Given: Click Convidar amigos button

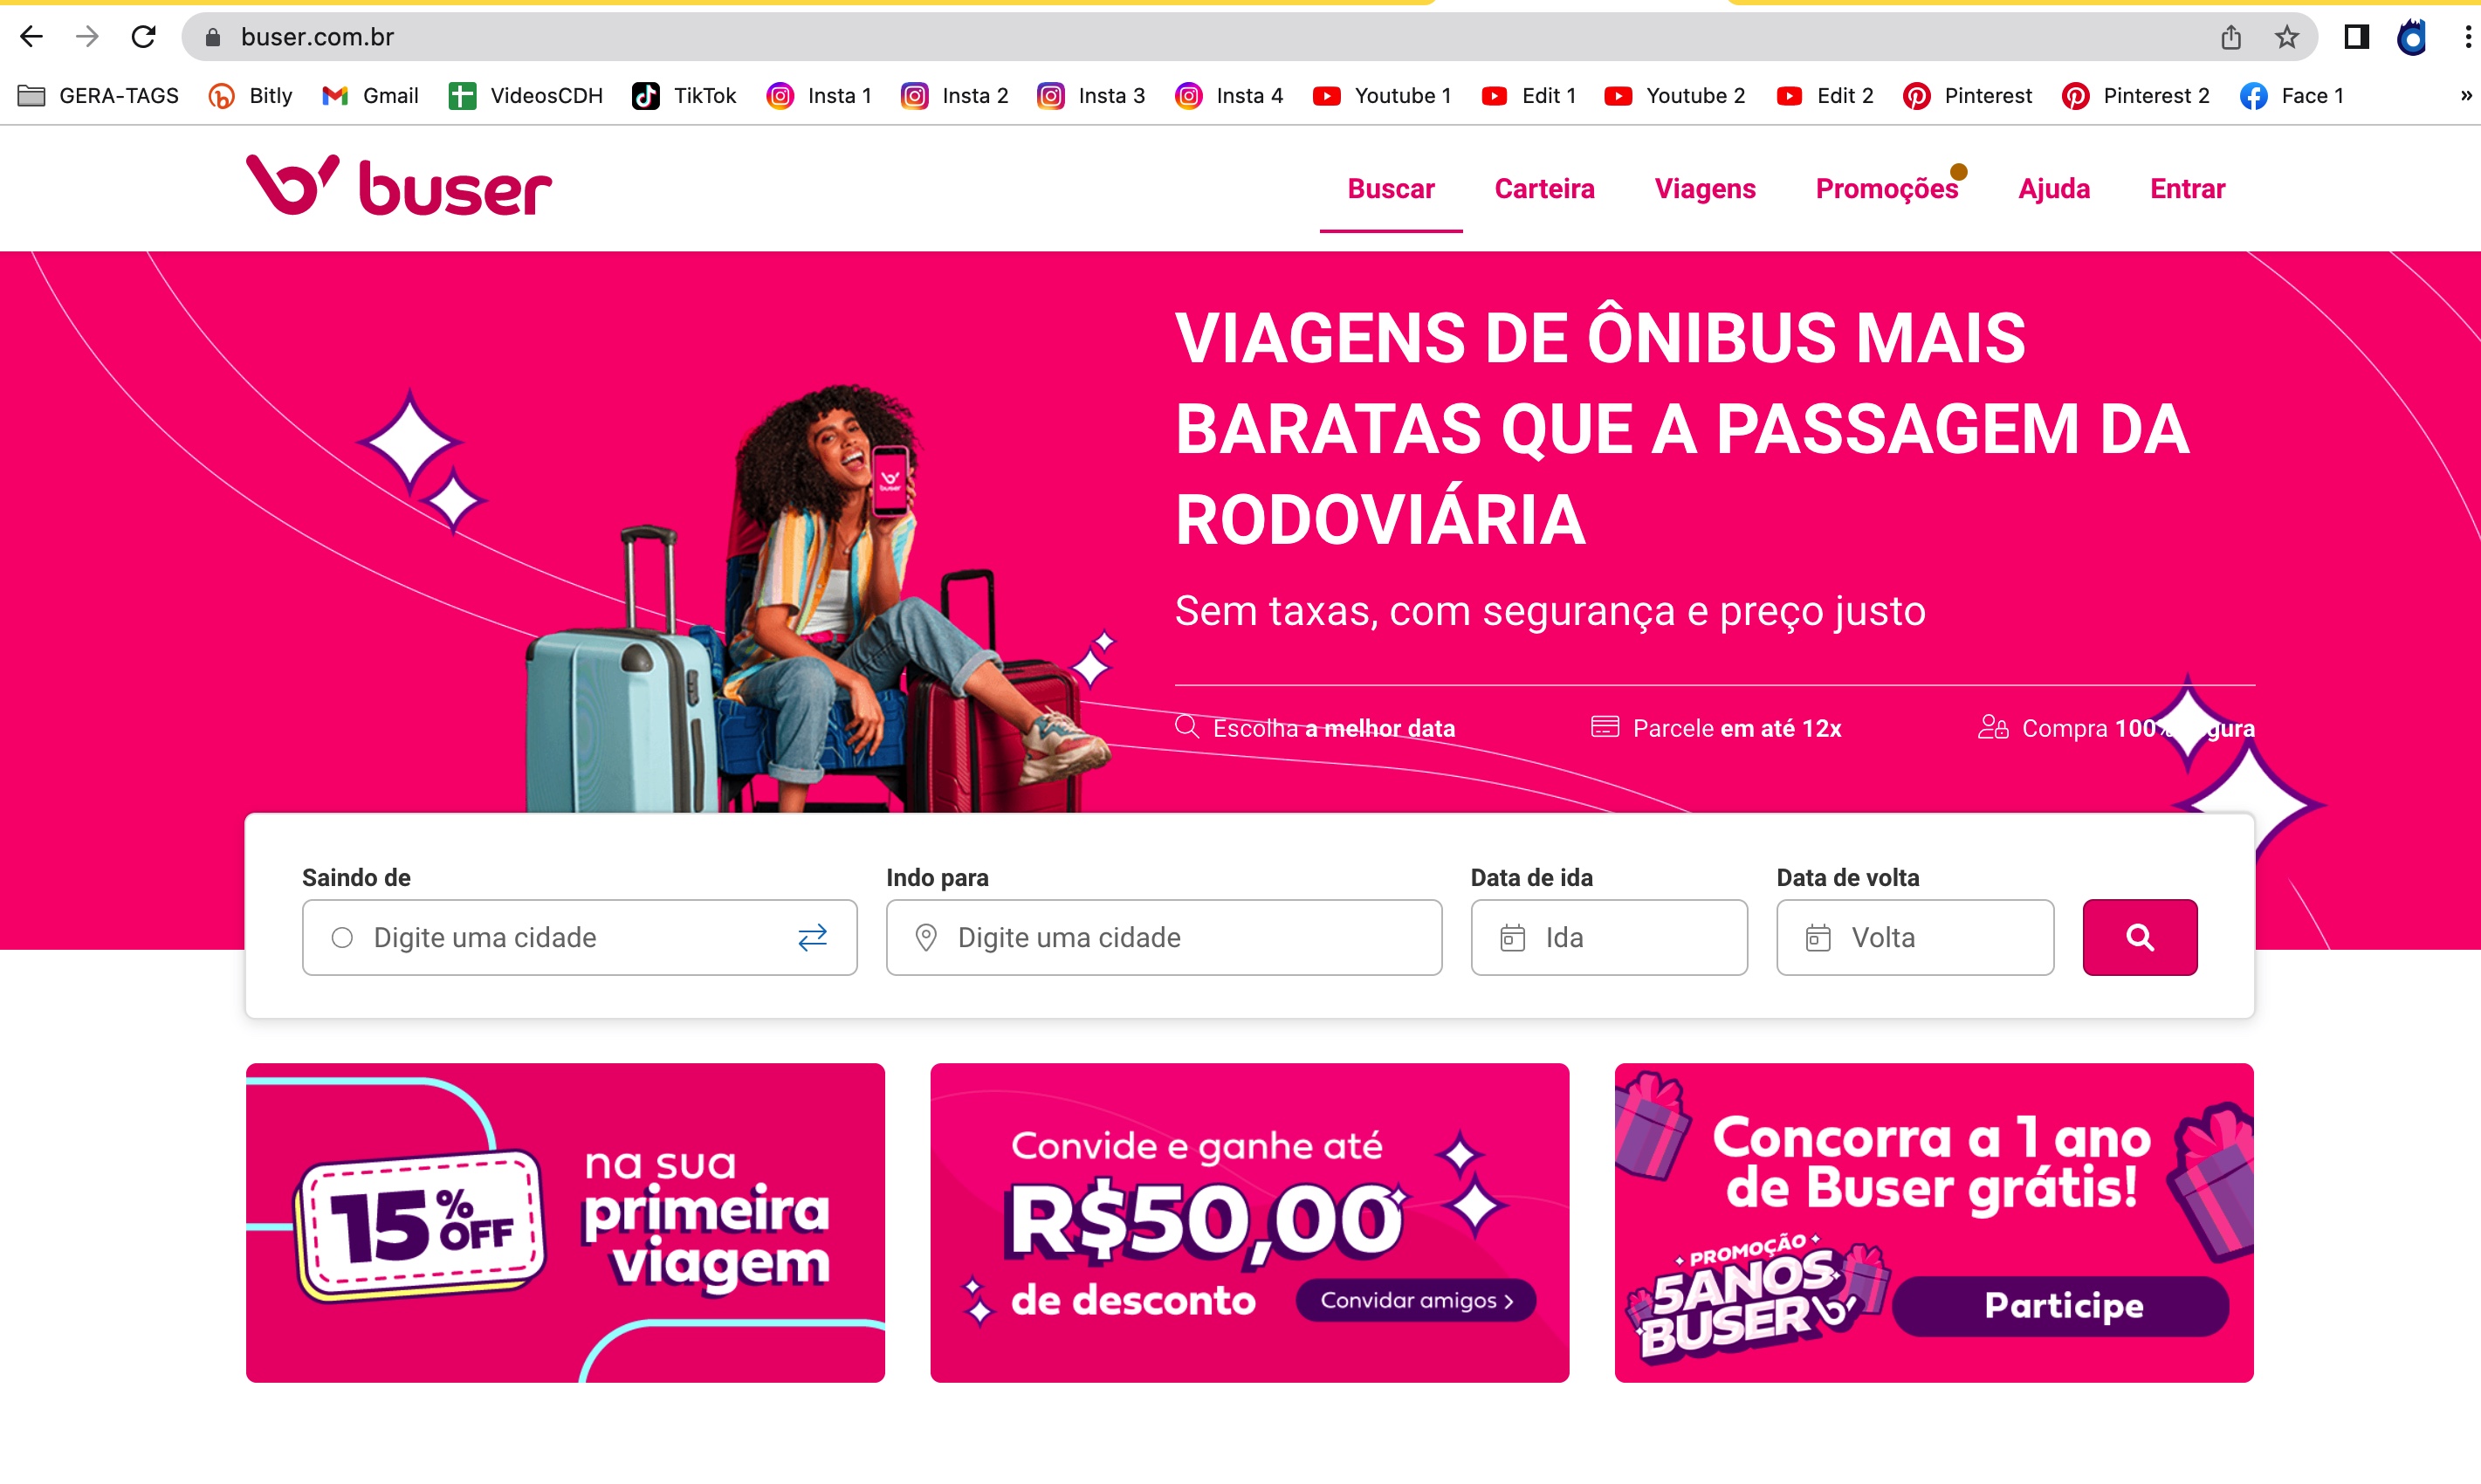Looking at the screenshot, I should point(1415,1299).
